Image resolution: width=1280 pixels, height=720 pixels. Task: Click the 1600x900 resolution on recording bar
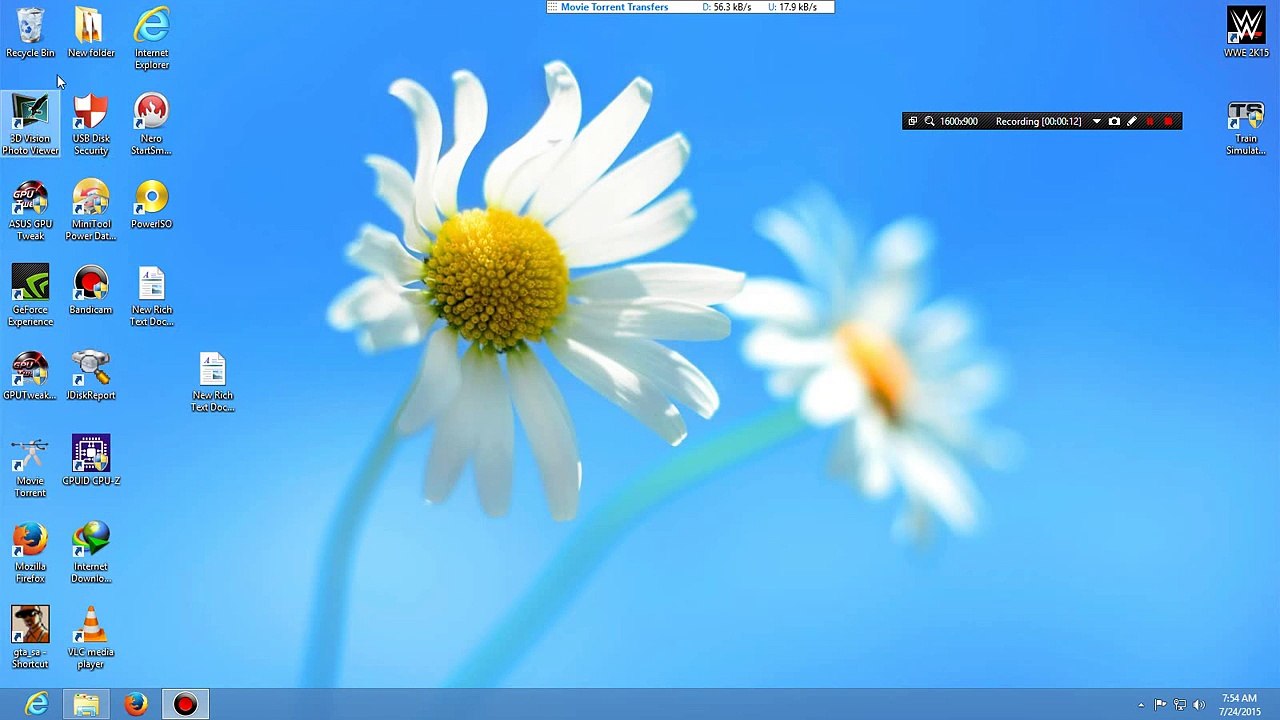pos(959,121)
